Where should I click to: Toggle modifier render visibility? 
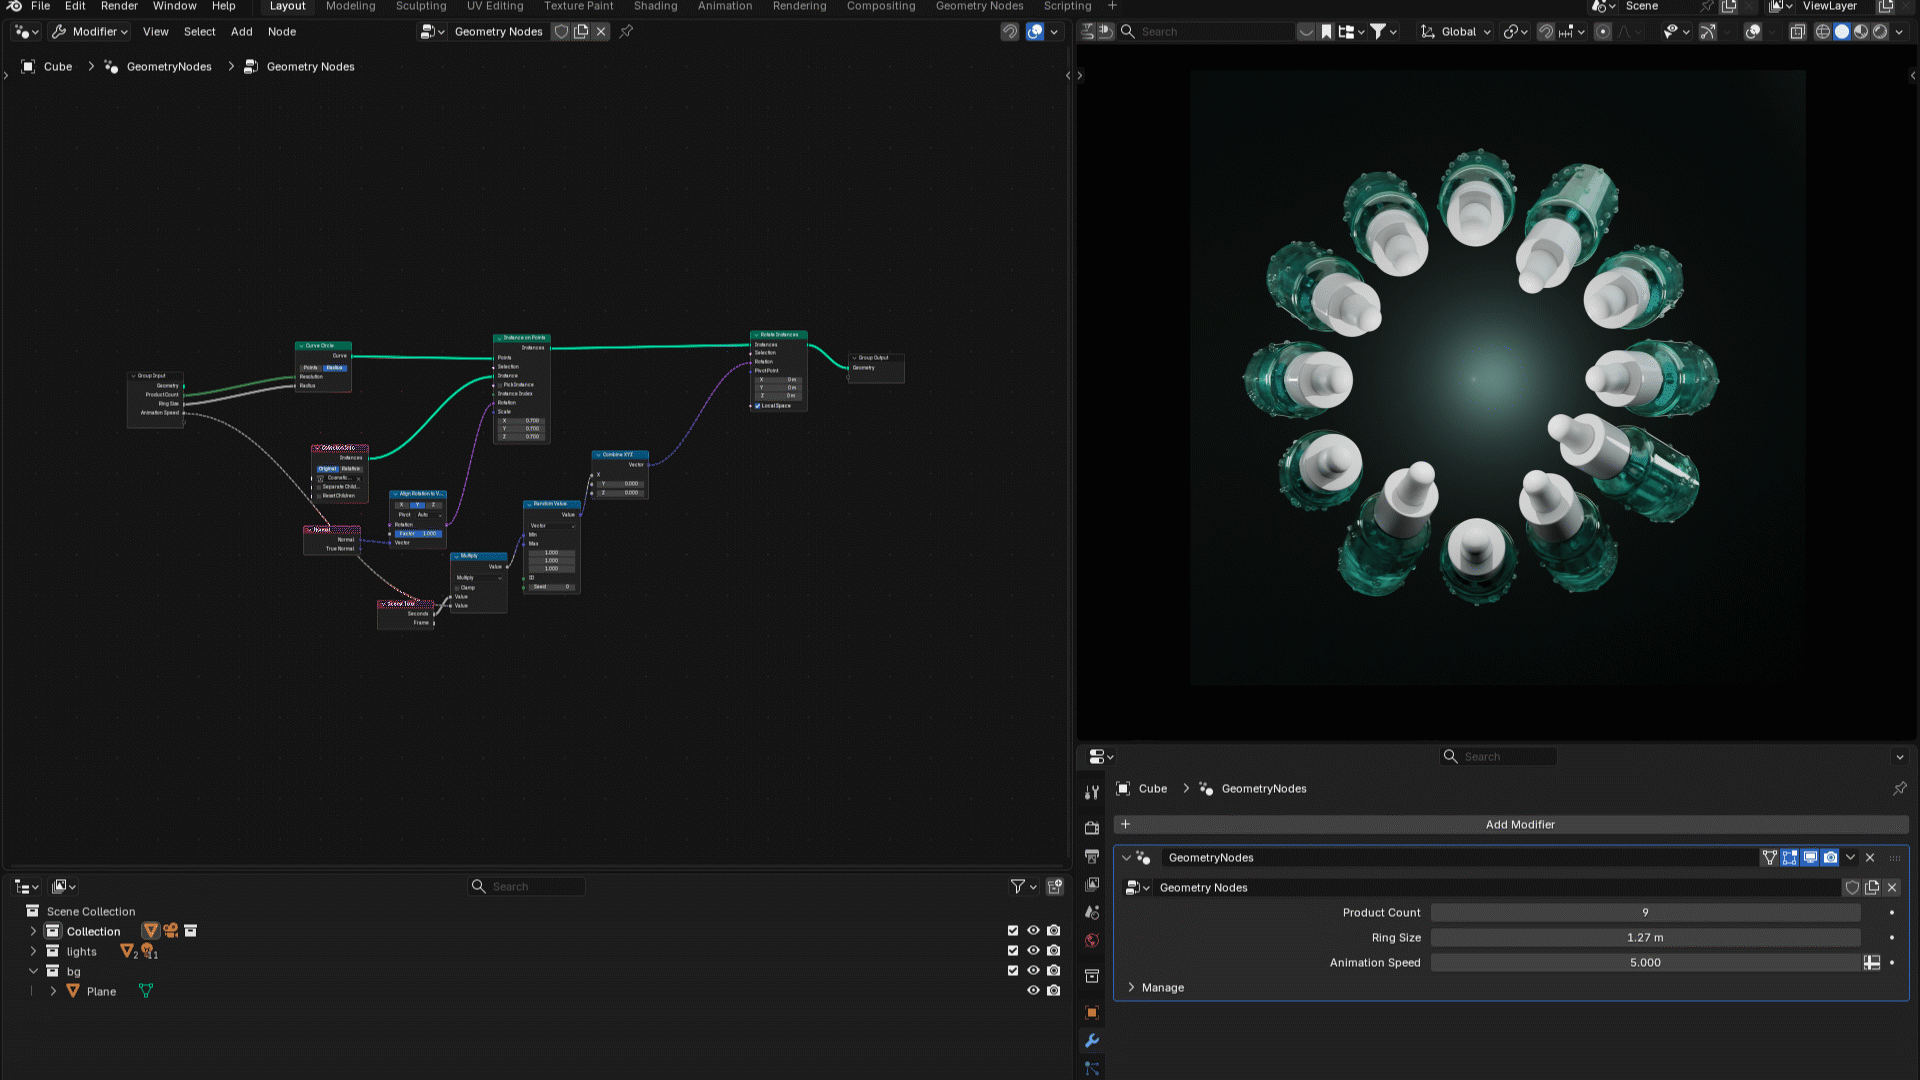click(x=1830, y=857)
